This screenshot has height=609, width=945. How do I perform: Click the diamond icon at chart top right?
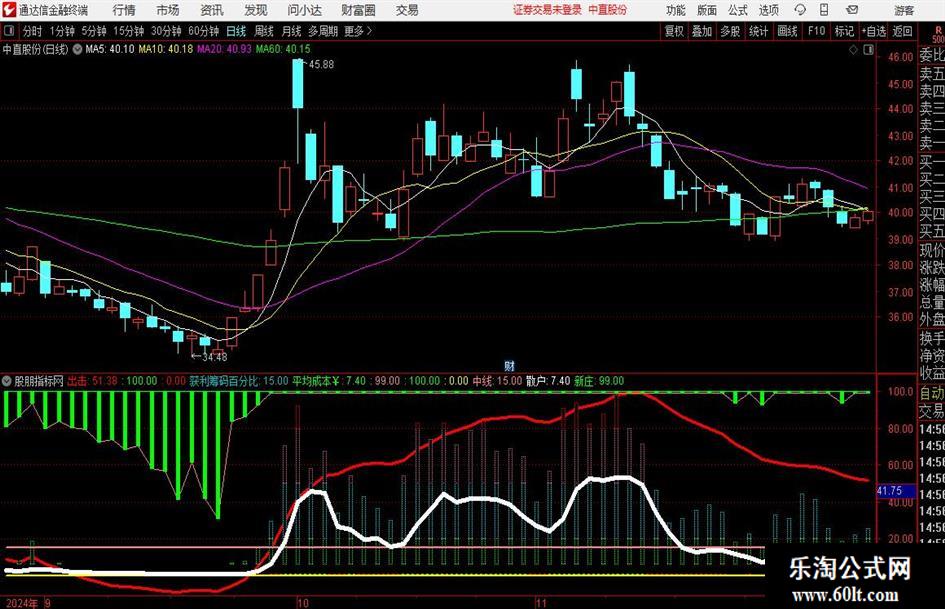[x=853, y=50]
